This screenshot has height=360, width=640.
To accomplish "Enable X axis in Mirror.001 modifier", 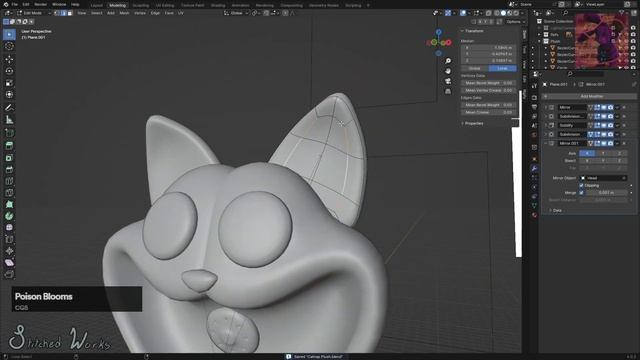I will pos(587,153).
